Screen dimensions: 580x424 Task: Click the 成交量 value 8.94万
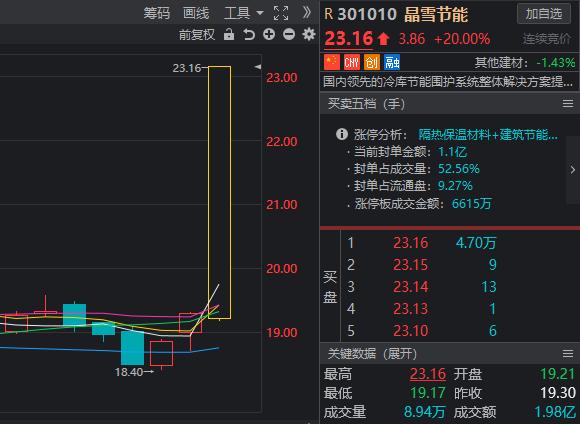coord(424,412)
